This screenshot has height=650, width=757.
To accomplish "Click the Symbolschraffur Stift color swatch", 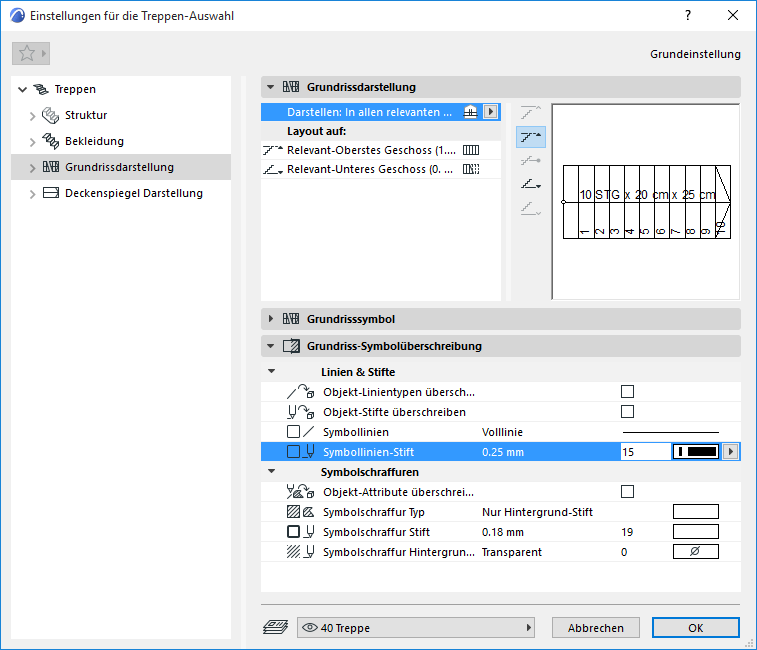I will 696,532.
